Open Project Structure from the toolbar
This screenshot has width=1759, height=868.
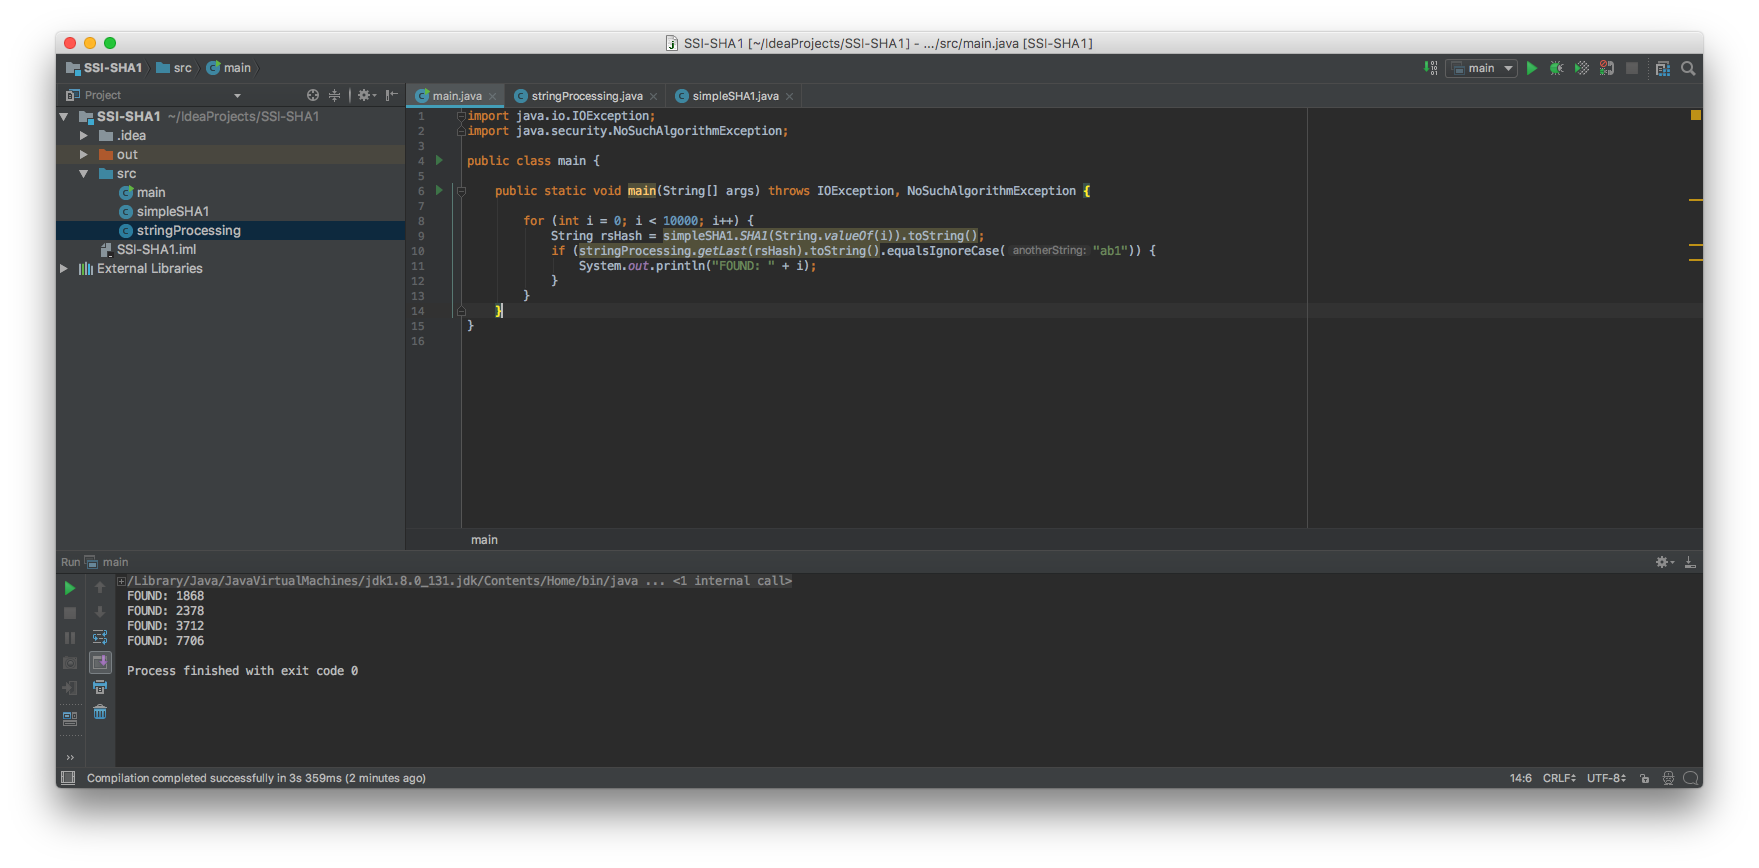[x=1663, y=68]
